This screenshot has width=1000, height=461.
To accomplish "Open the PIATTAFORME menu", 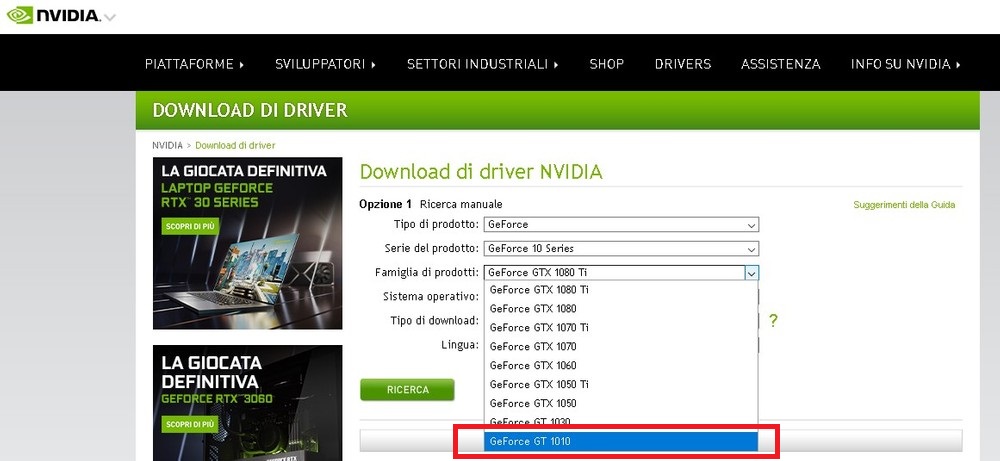I will (195, 64).
